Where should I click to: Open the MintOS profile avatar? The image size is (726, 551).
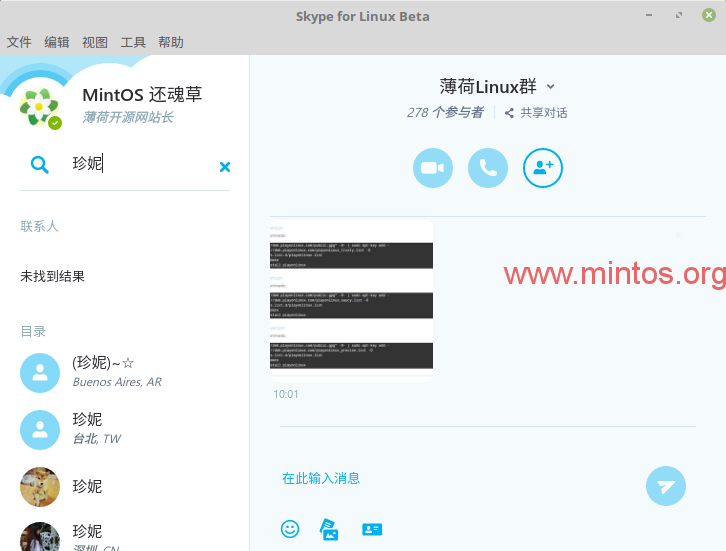click(40, 107)
